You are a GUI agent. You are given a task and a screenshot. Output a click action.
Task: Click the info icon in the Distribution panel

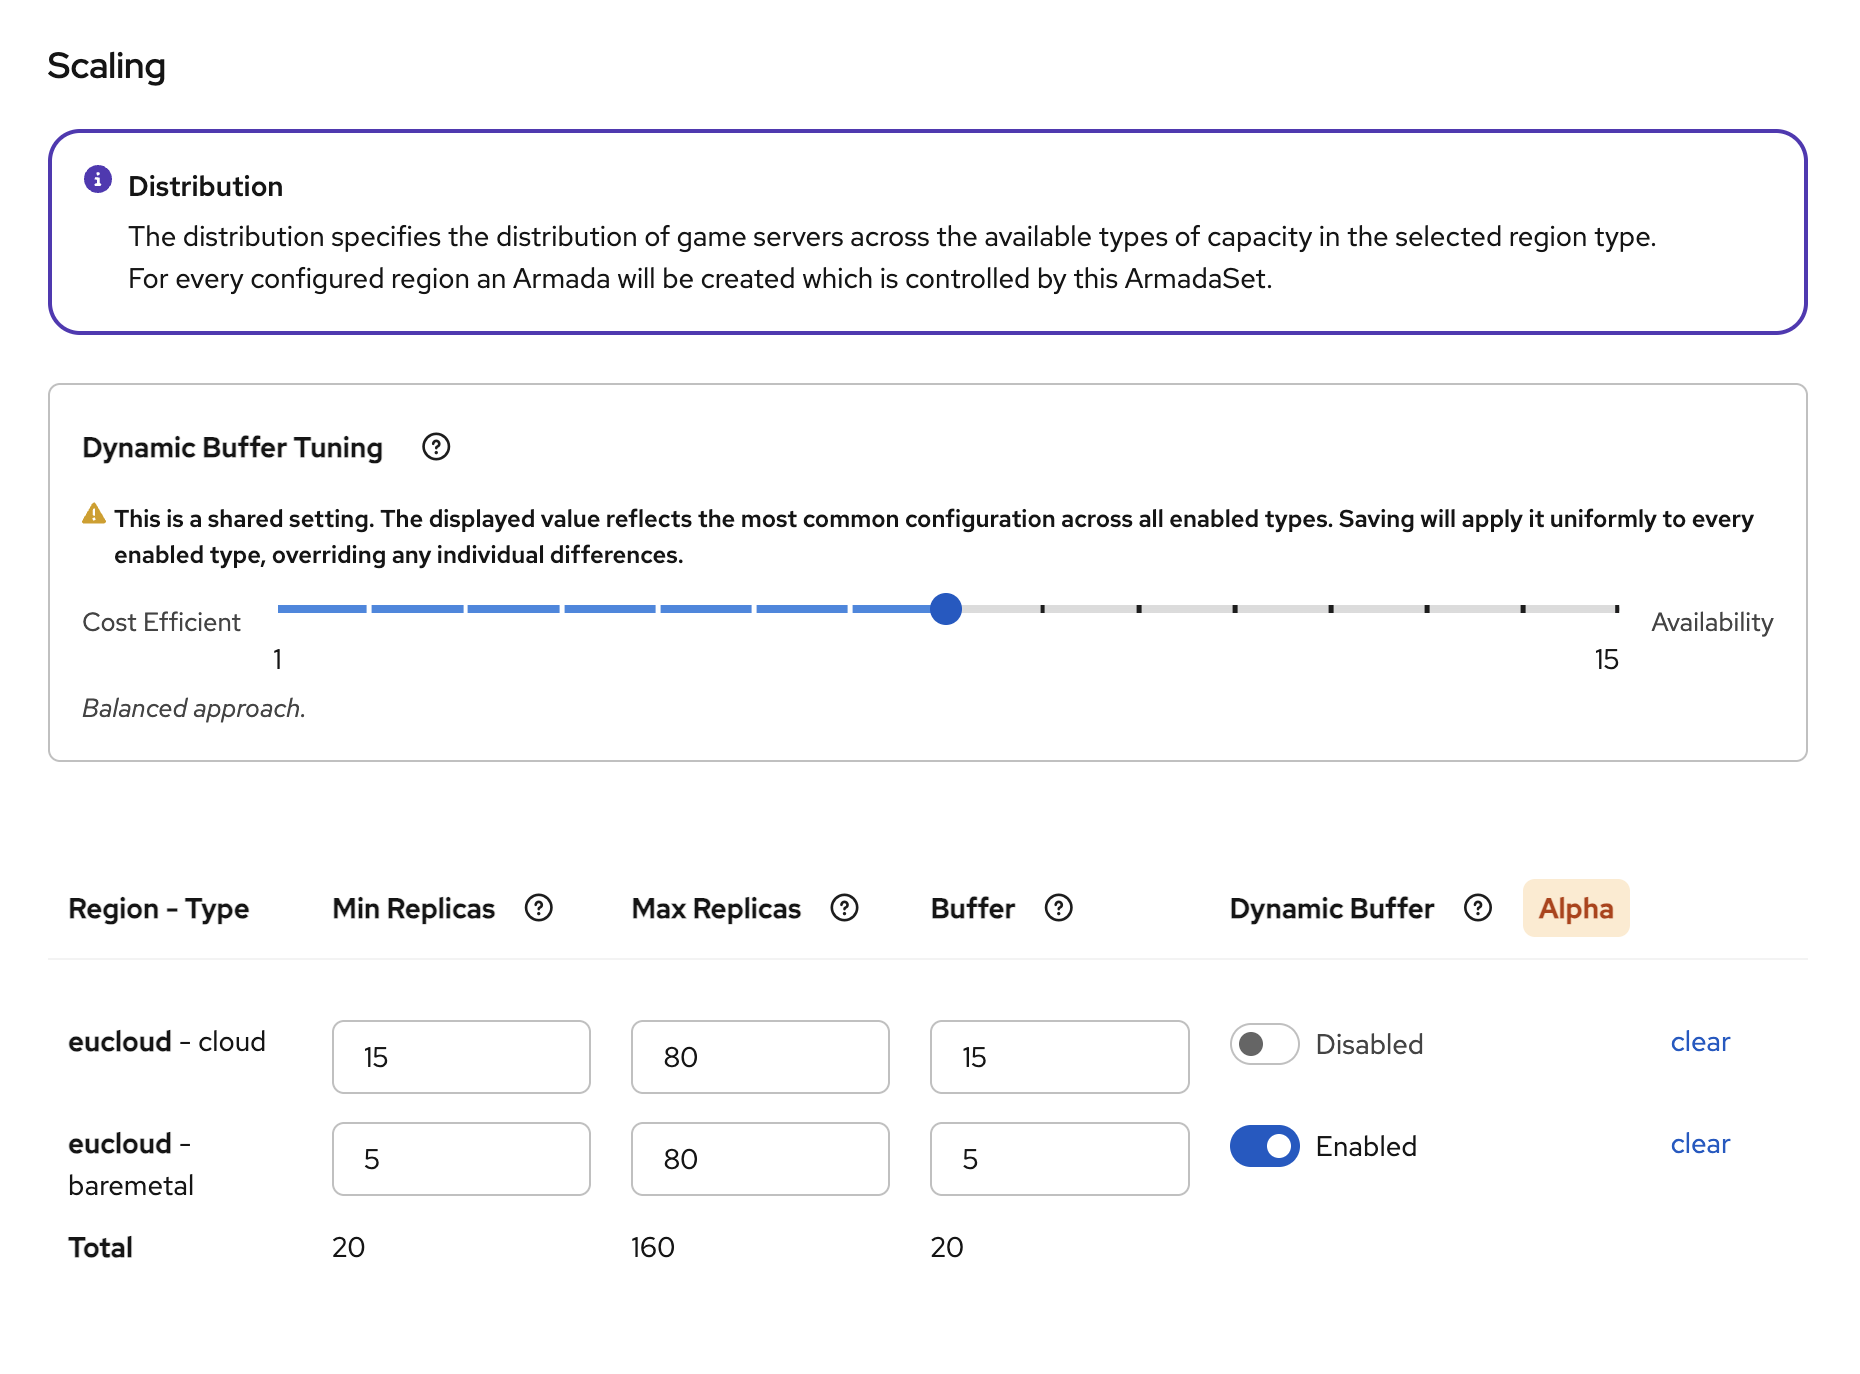[x=96, y=180]
